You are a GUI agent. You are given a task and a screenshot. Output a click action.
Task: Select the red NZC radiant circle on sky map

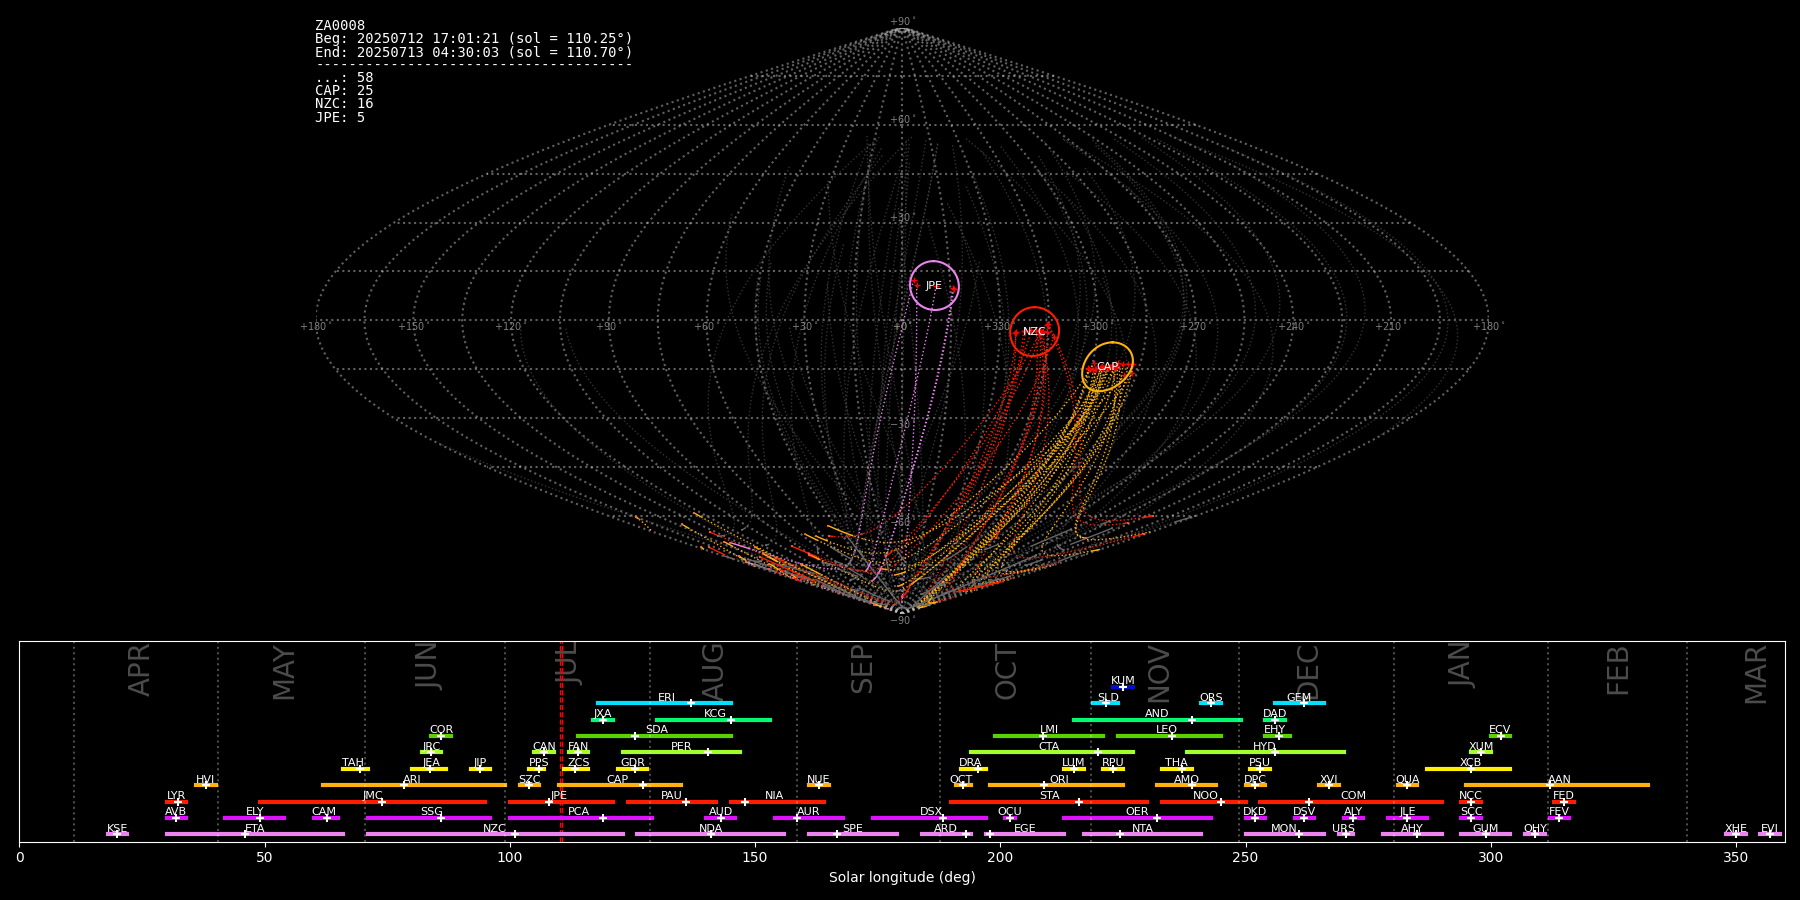pos(1034,332)
